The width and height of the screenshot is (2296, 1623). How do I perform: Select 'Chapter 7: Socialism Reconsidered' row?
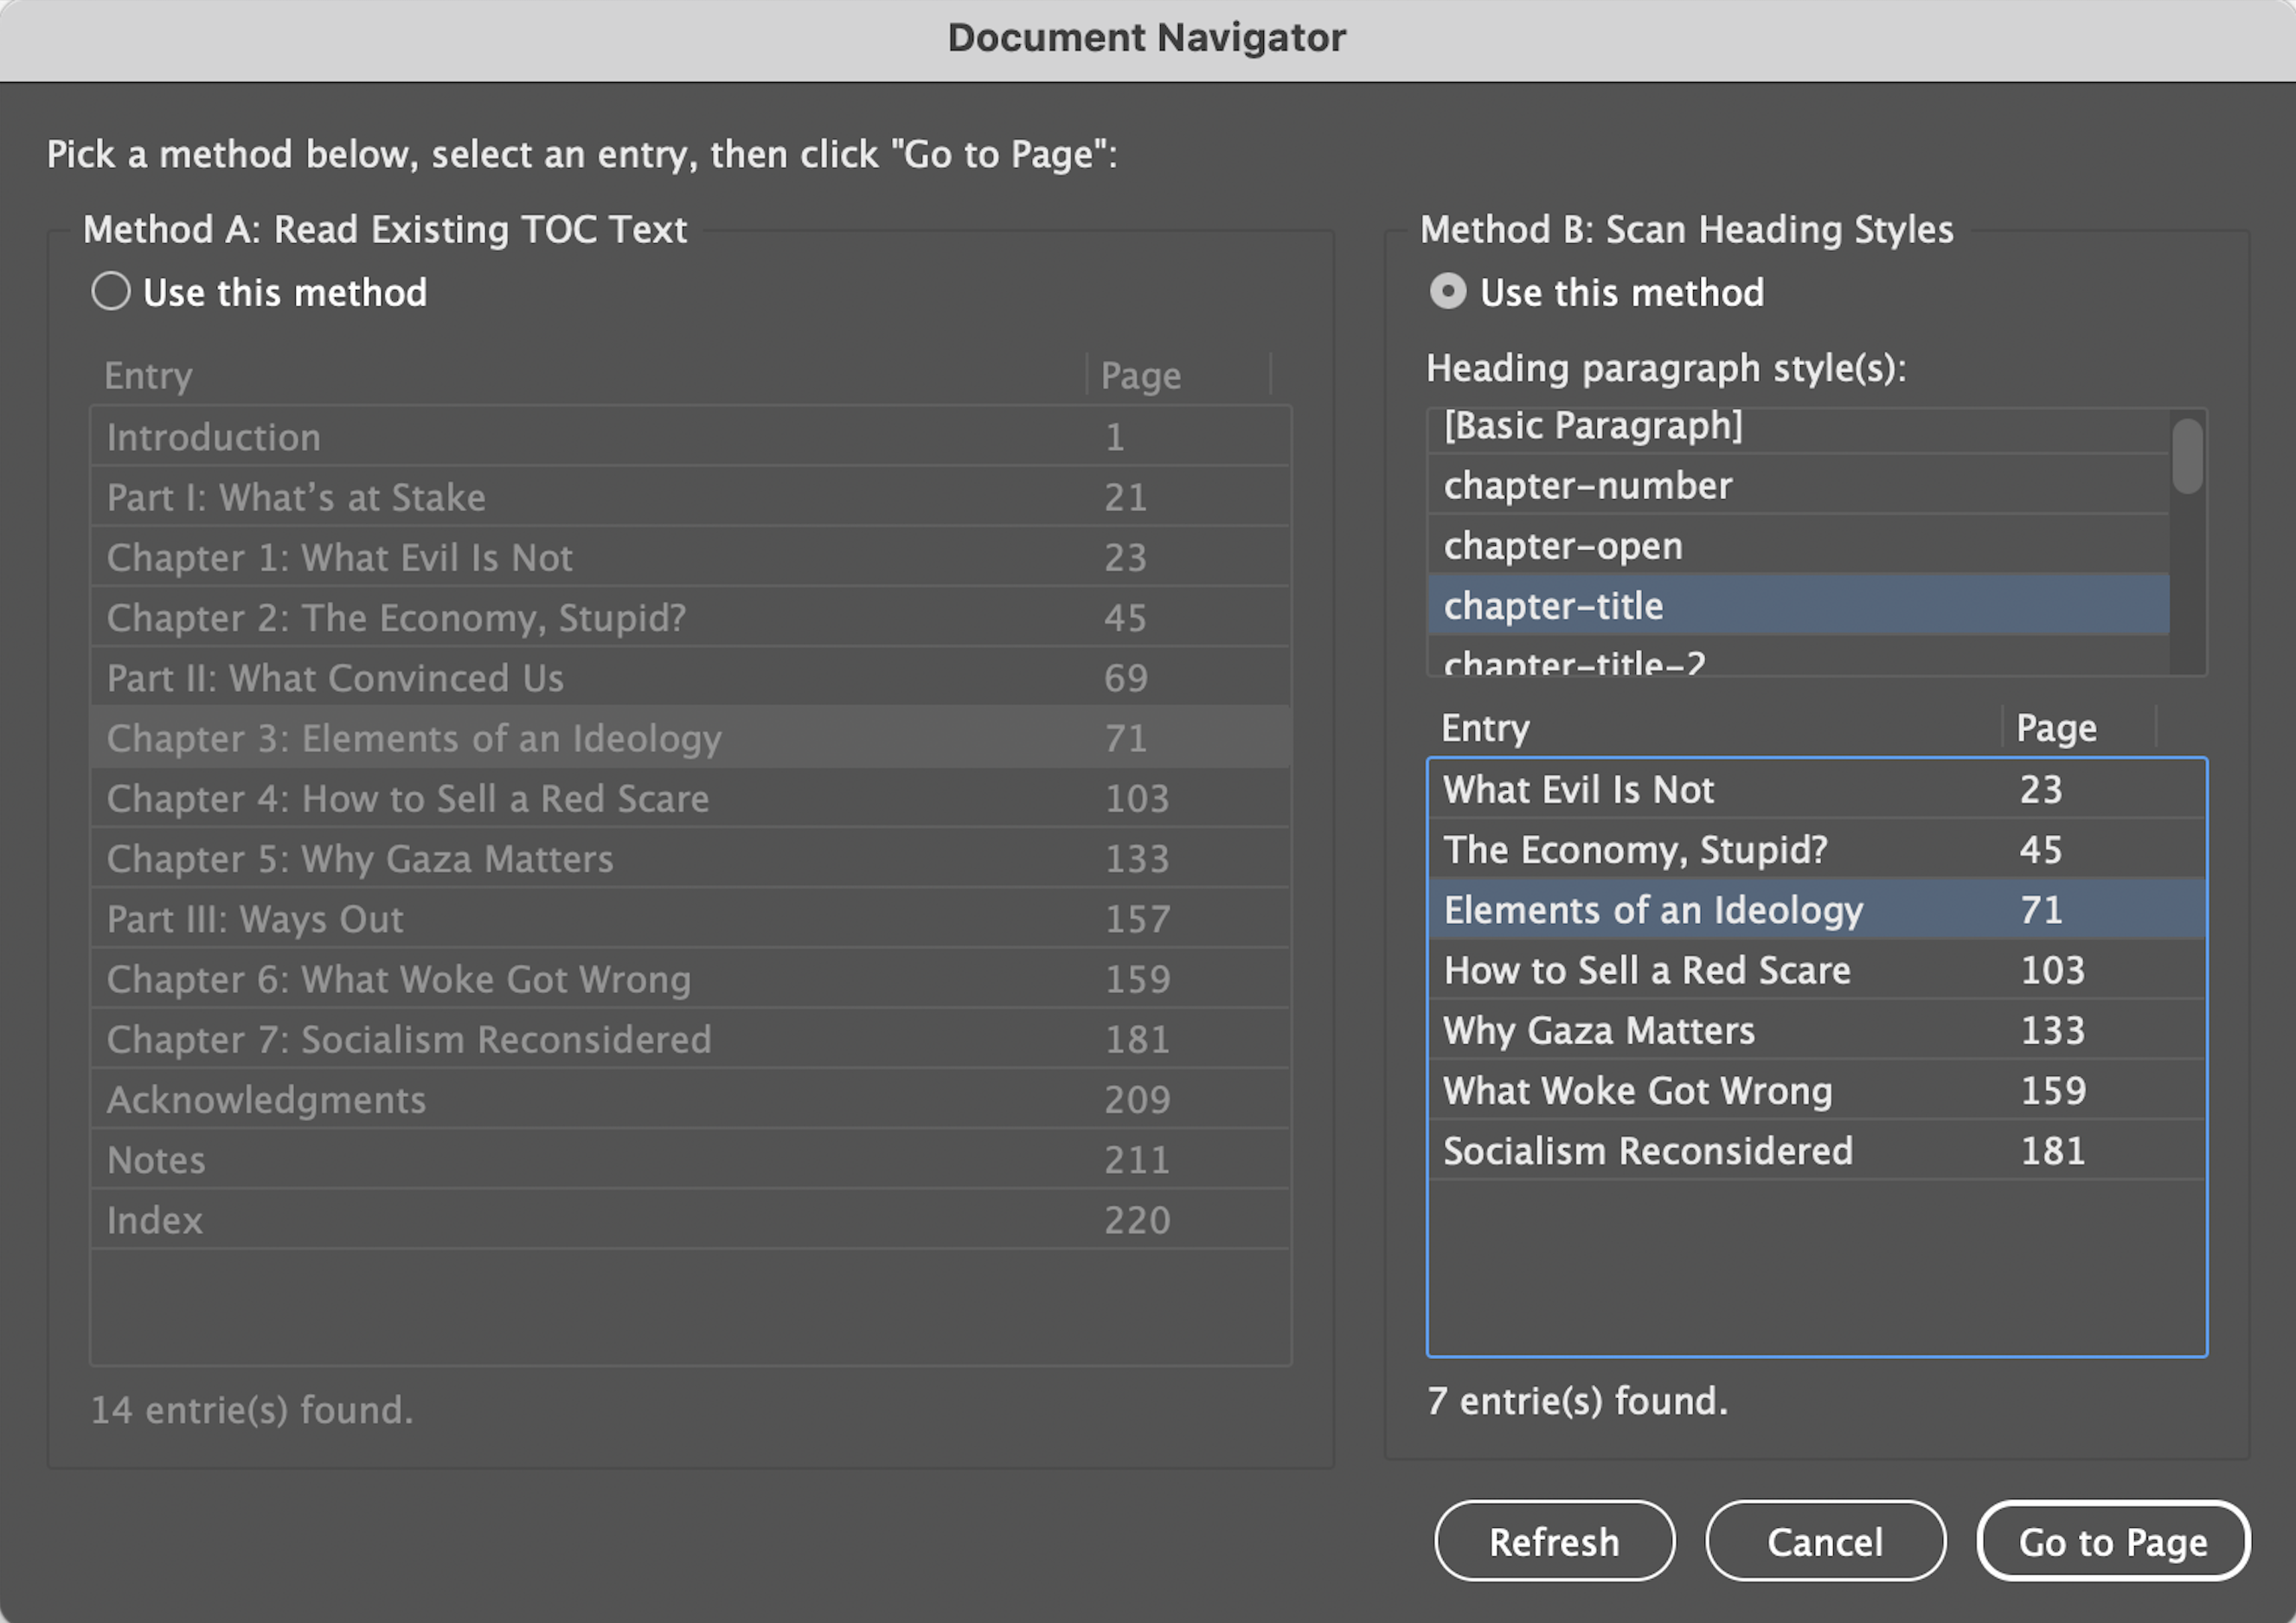click(x=690, y=1039)
